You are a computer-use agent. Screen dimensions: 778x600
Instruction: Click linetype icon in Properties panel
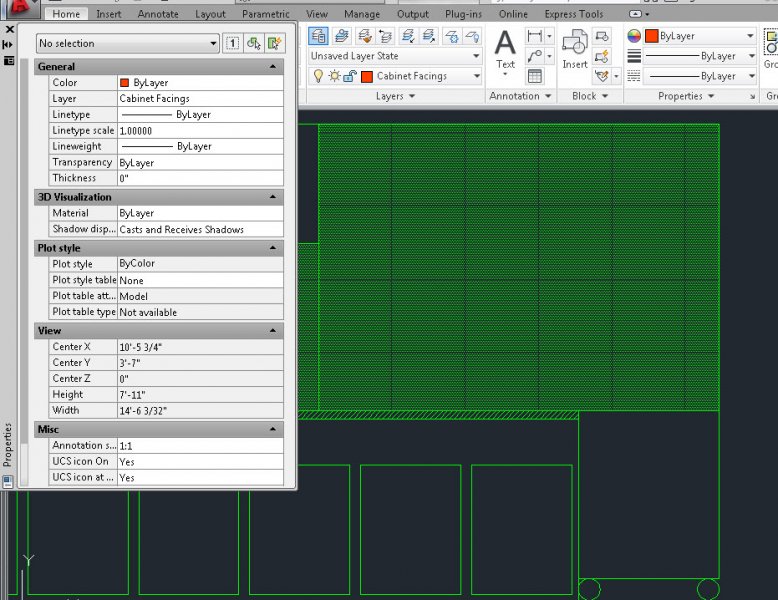pyautogui.click(x=634, y=76)
